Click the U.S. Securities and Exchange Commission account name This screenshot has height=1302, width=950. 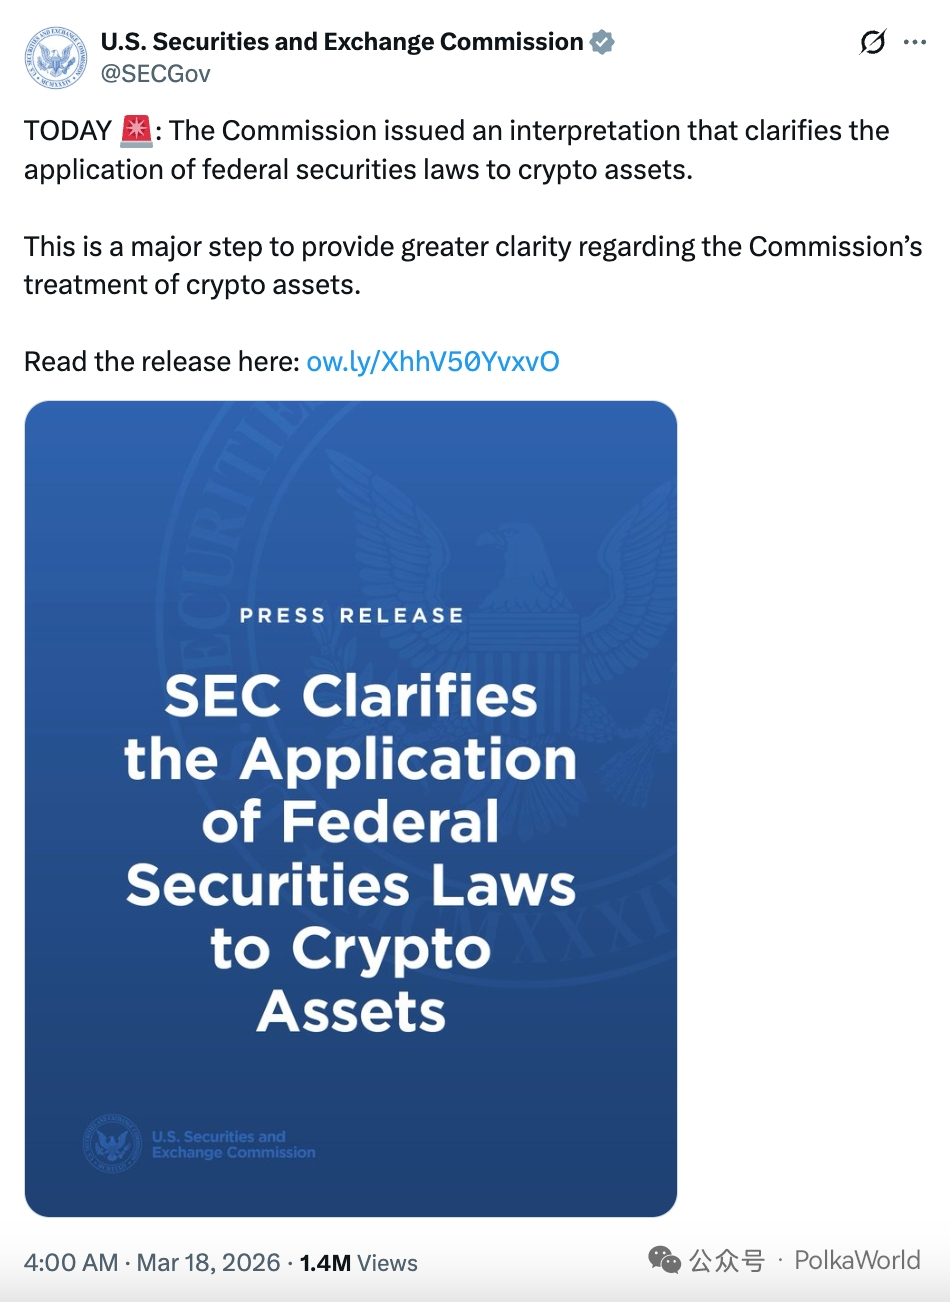point(341,42)
